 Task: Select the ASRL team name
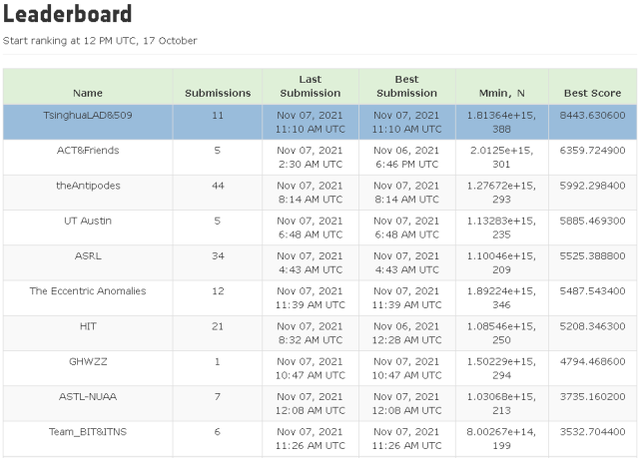(88, 255)
